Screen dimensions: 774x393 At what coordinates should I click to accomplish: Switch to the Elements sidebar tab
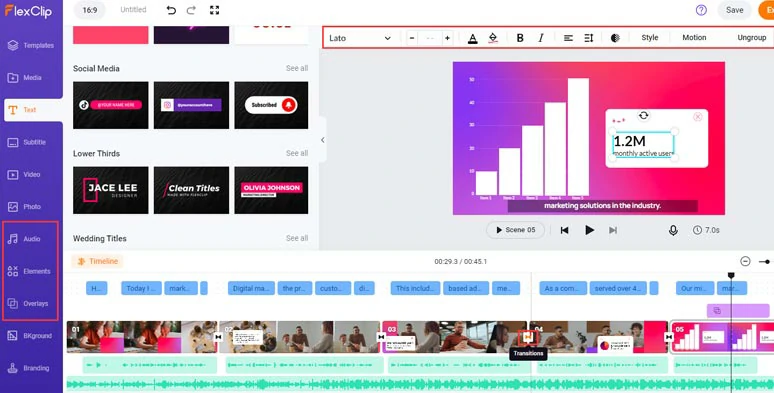pos(31,271)
